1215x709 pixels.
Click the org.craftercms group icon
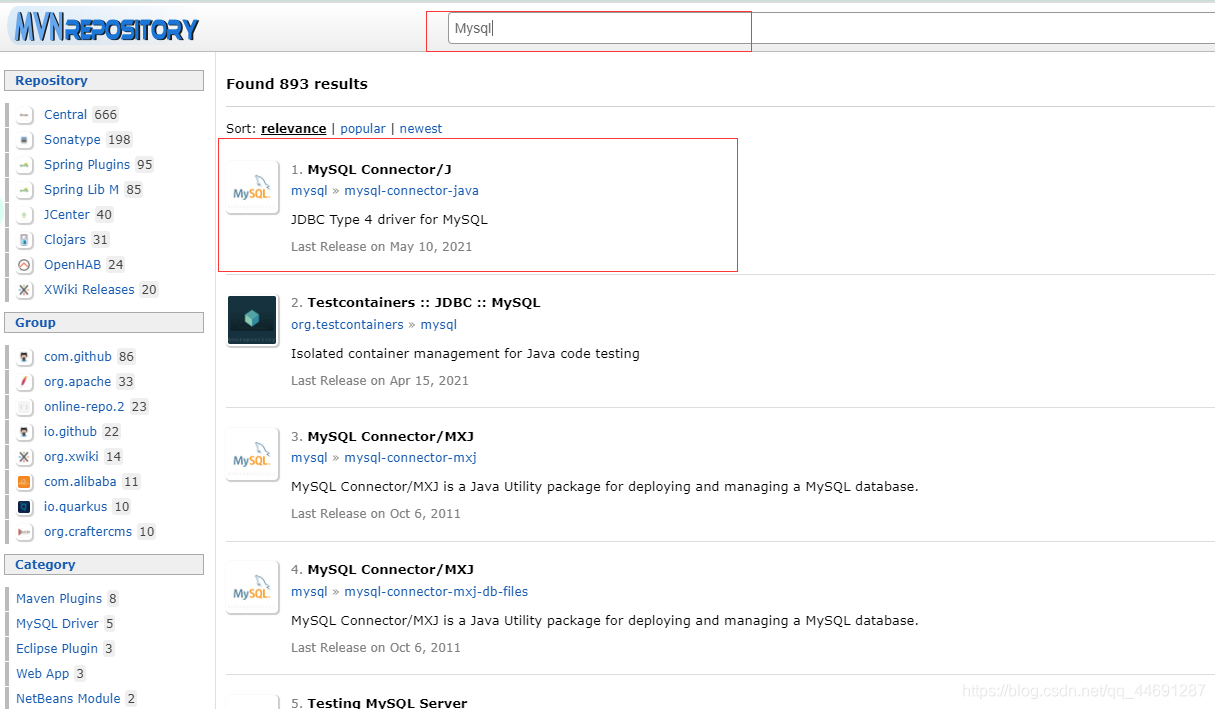(x=25, y=532)
